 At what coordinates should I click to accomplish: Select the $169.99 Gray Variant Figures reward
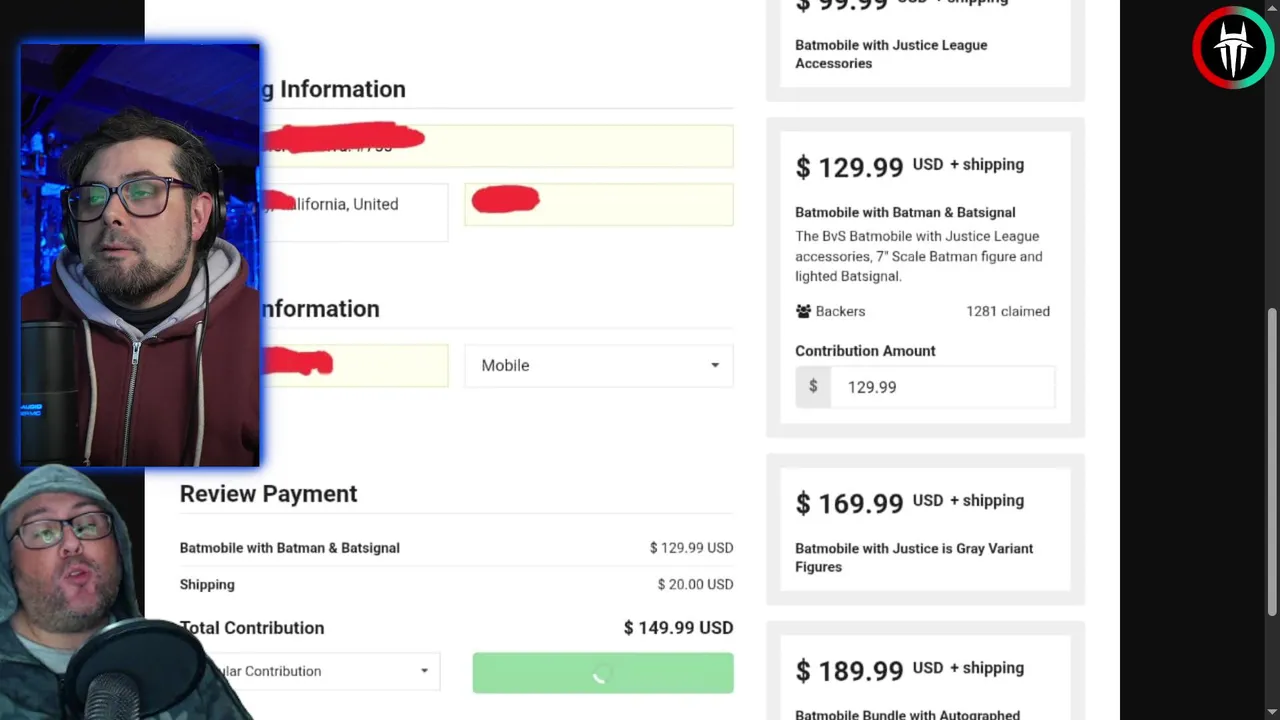pos(925,530)
